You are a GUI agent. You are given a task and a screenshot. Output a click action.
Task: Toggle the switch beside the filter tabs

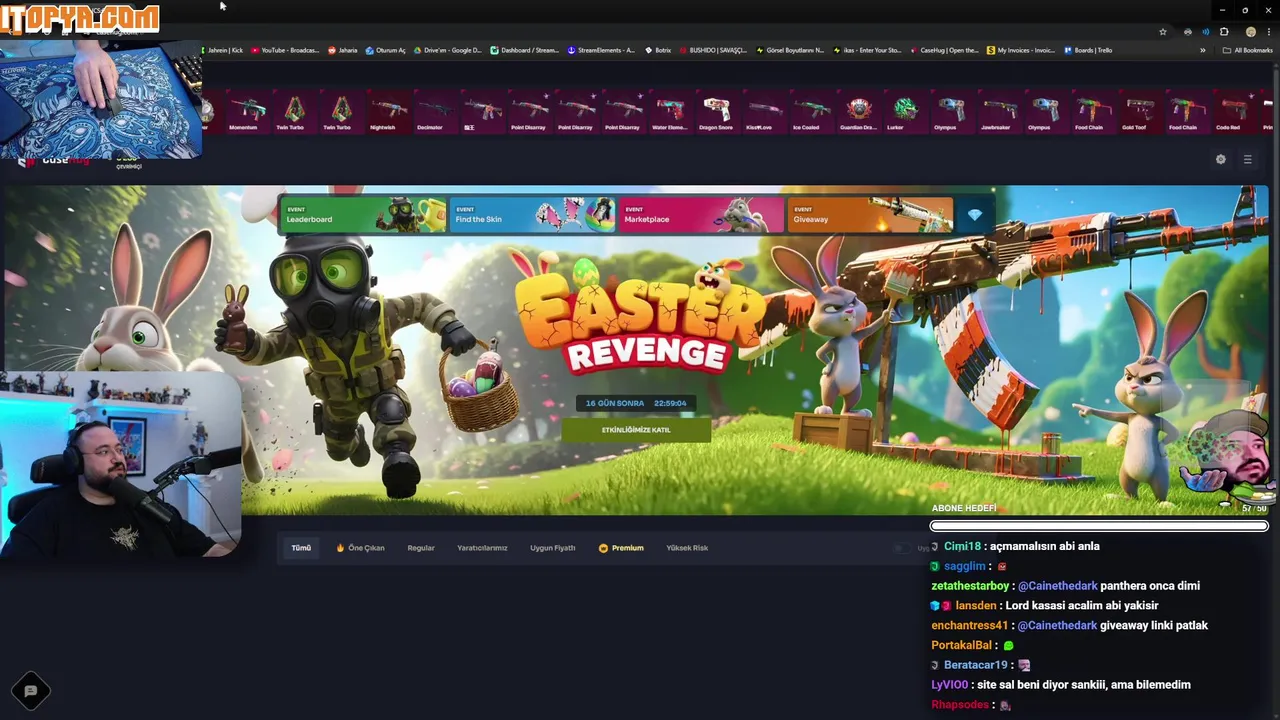pyautogui.click(x=903, y=548)
